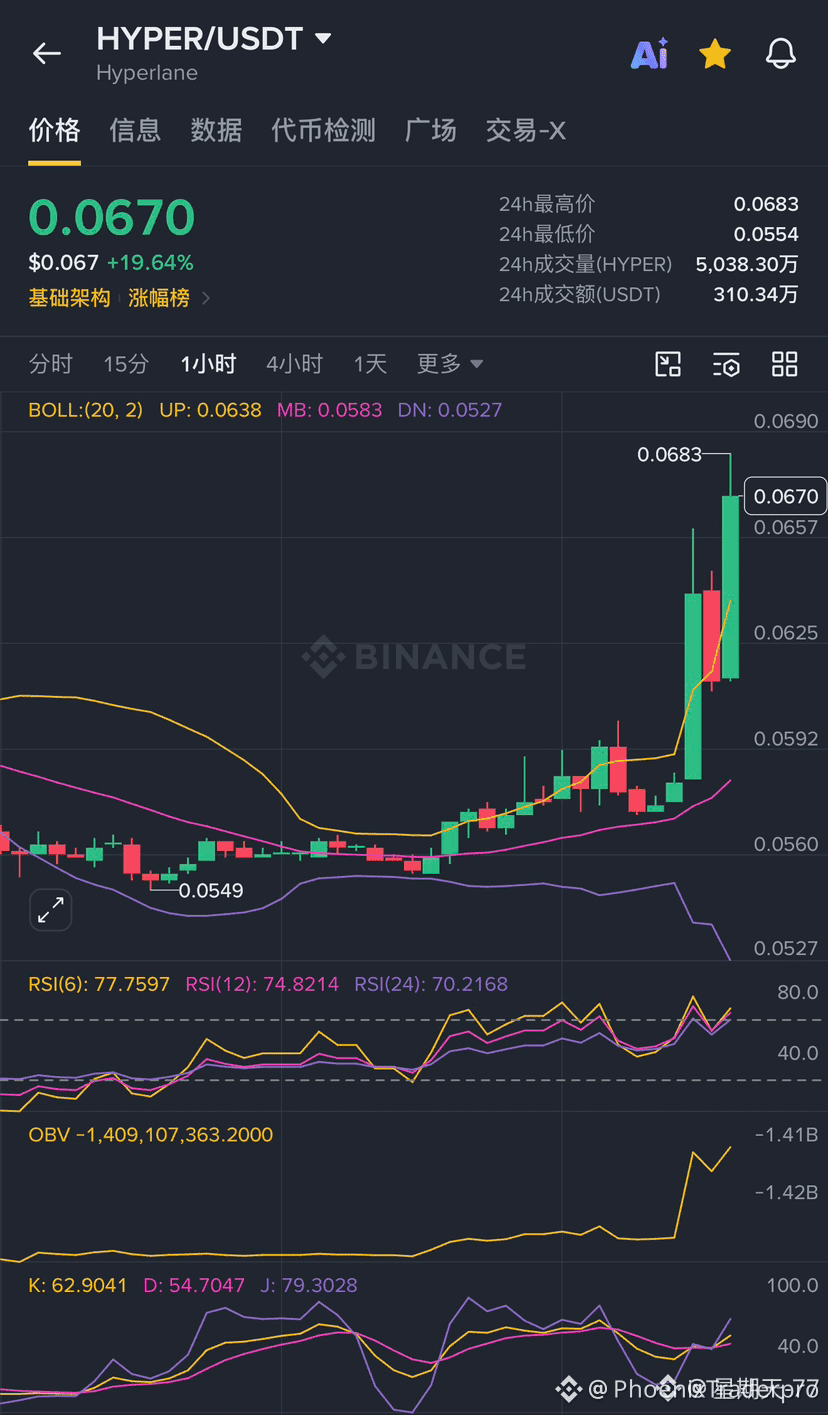The image size is (828, 1415).
Task: Click the MB: 0.0583 Bollinger value
Action: tap(329, 410)
